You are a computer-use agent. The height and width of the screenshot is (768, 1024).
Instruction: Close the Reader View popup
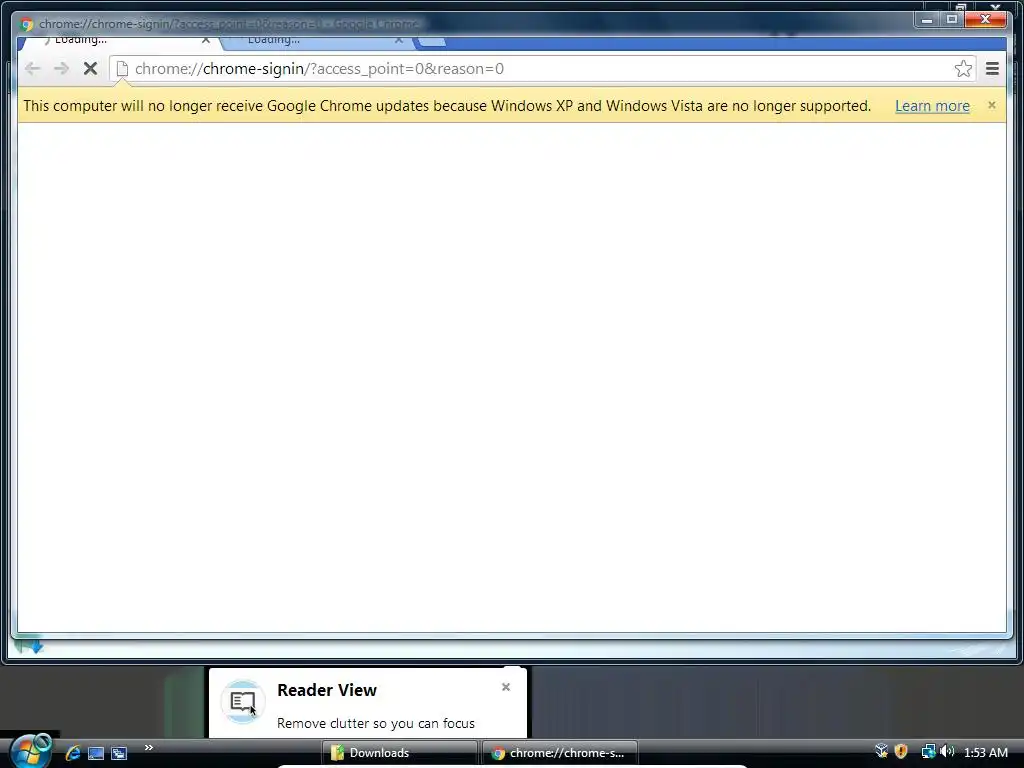[x=505, y=687]
